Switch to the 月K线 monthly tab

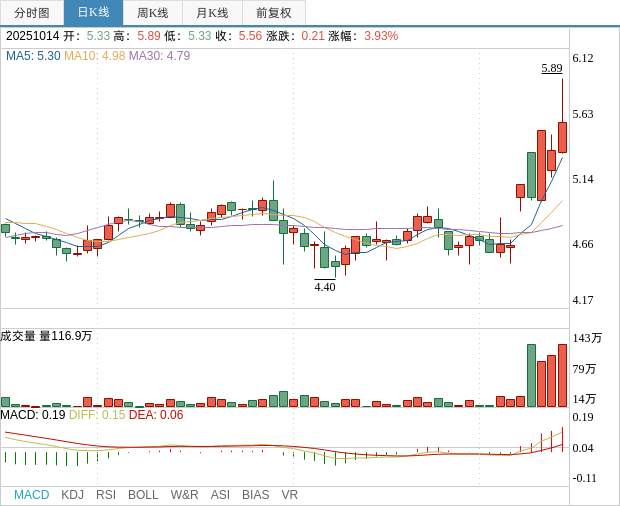(x=212, y=13)
